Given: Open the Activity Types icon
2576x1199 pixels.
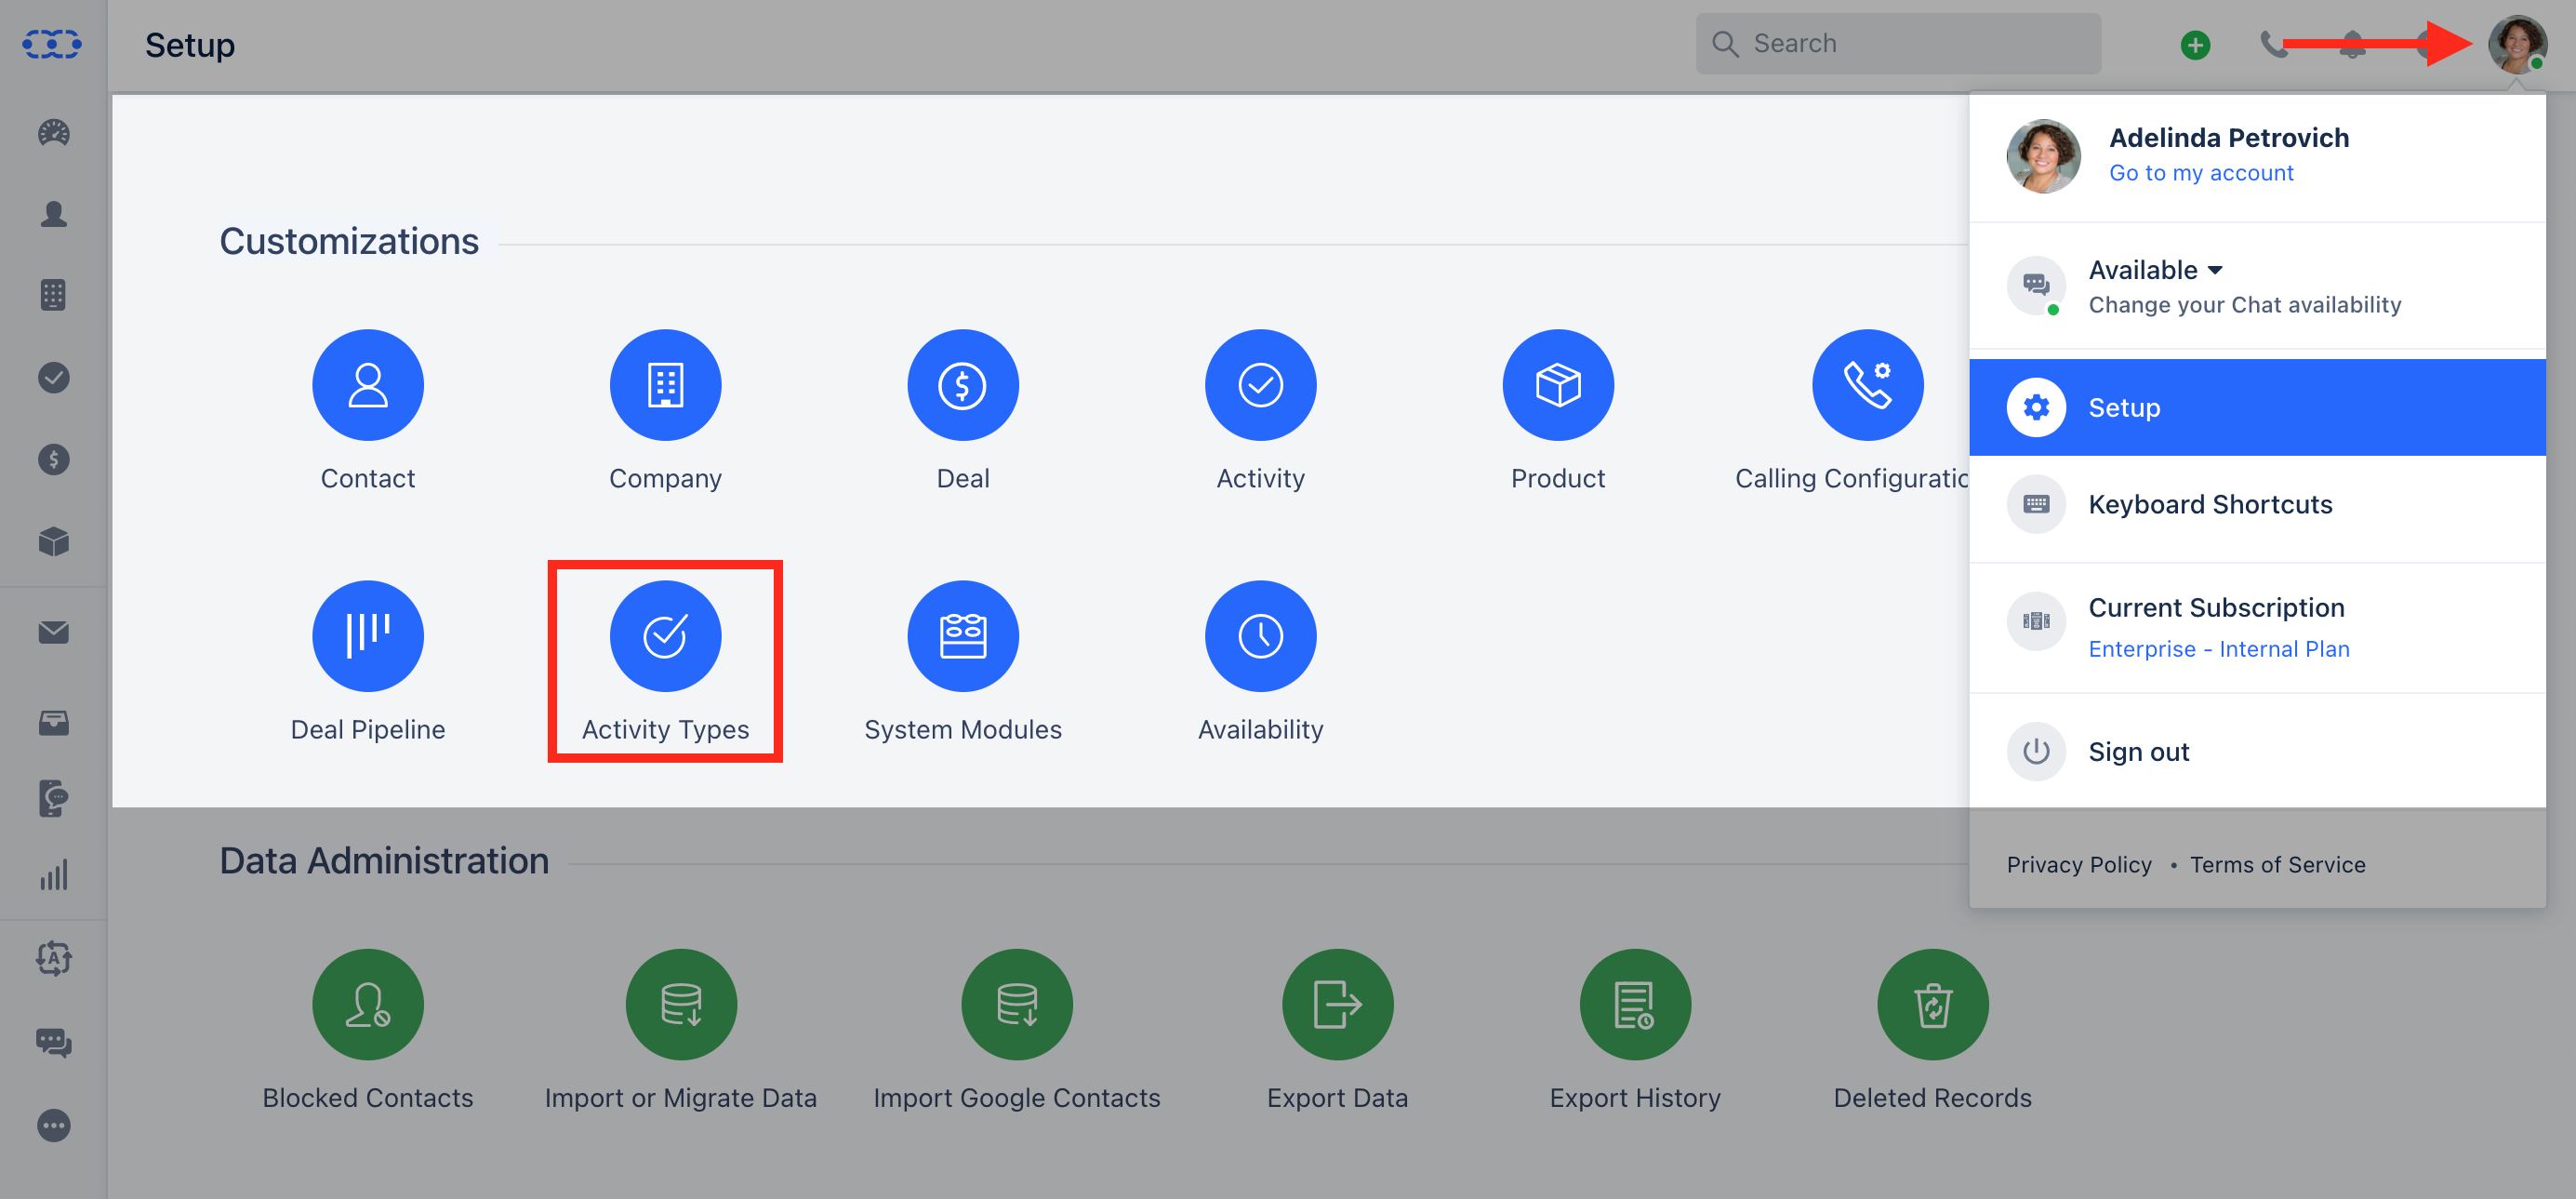Looking at the screenshot, I should tap(665, 636).
